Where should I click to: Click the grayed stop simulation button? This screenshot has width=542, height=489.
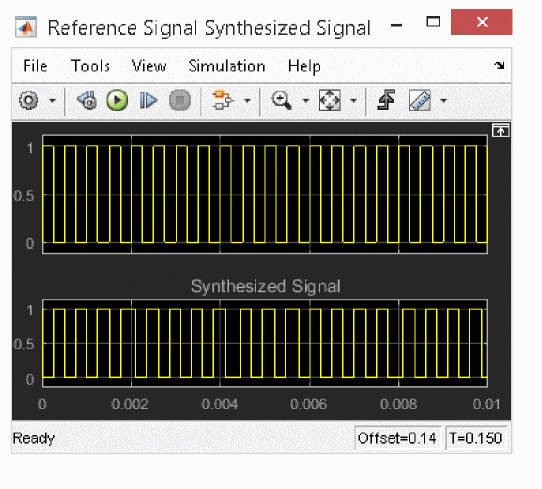[180, 101]
